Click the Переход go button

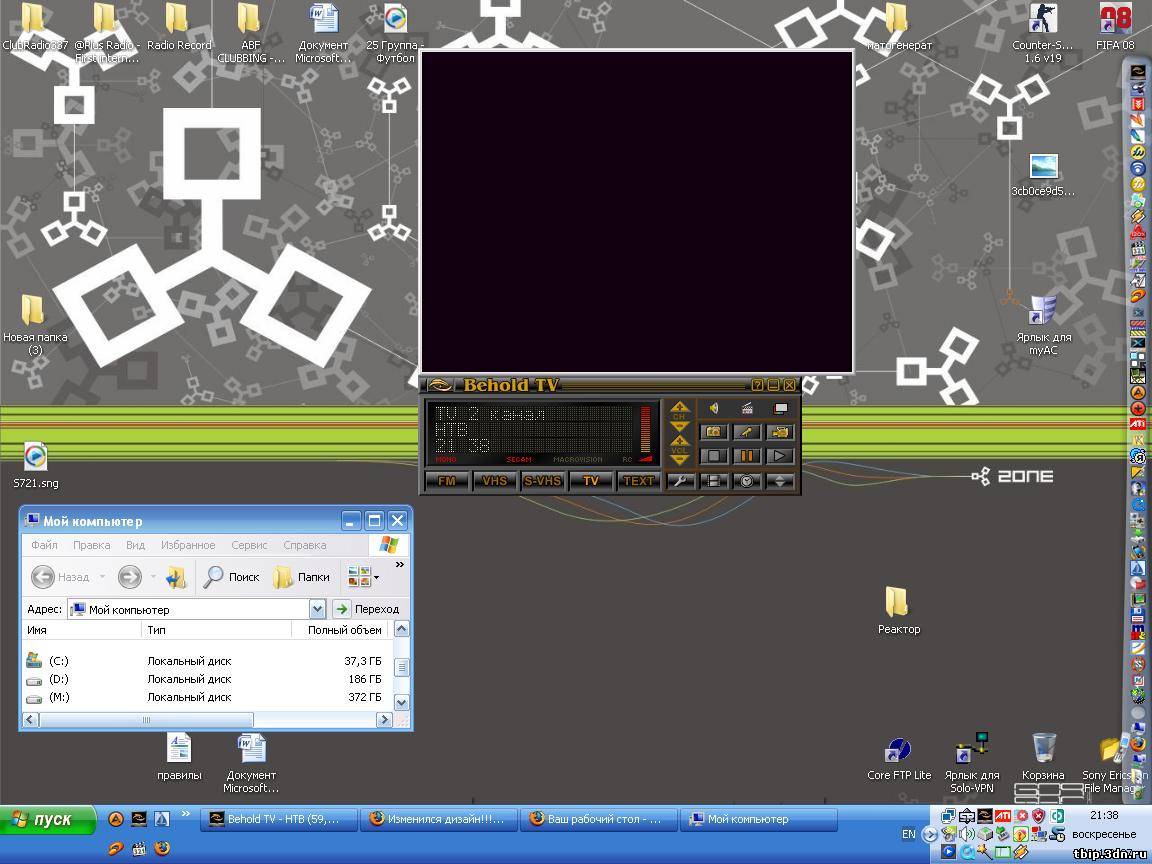tap(367, 609)
